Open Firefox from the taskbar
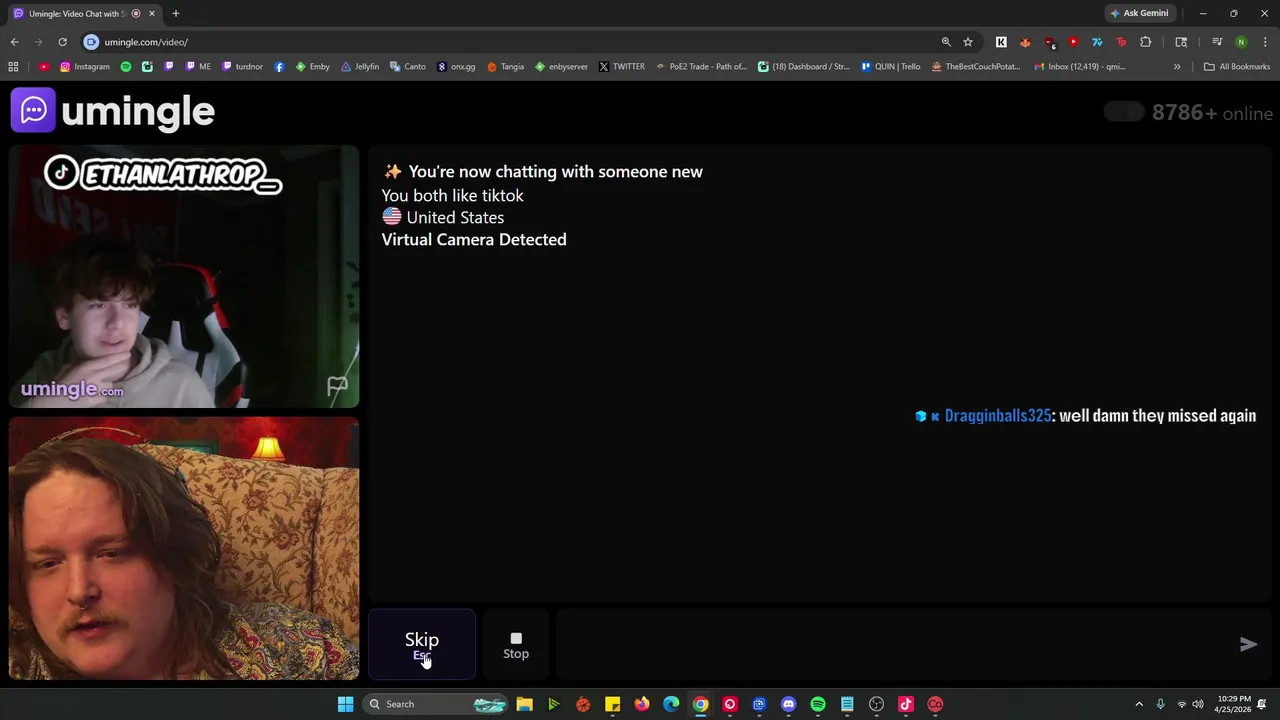This screenshot has height=720, width=1280. pyautogui.click(x=642, y=704)
